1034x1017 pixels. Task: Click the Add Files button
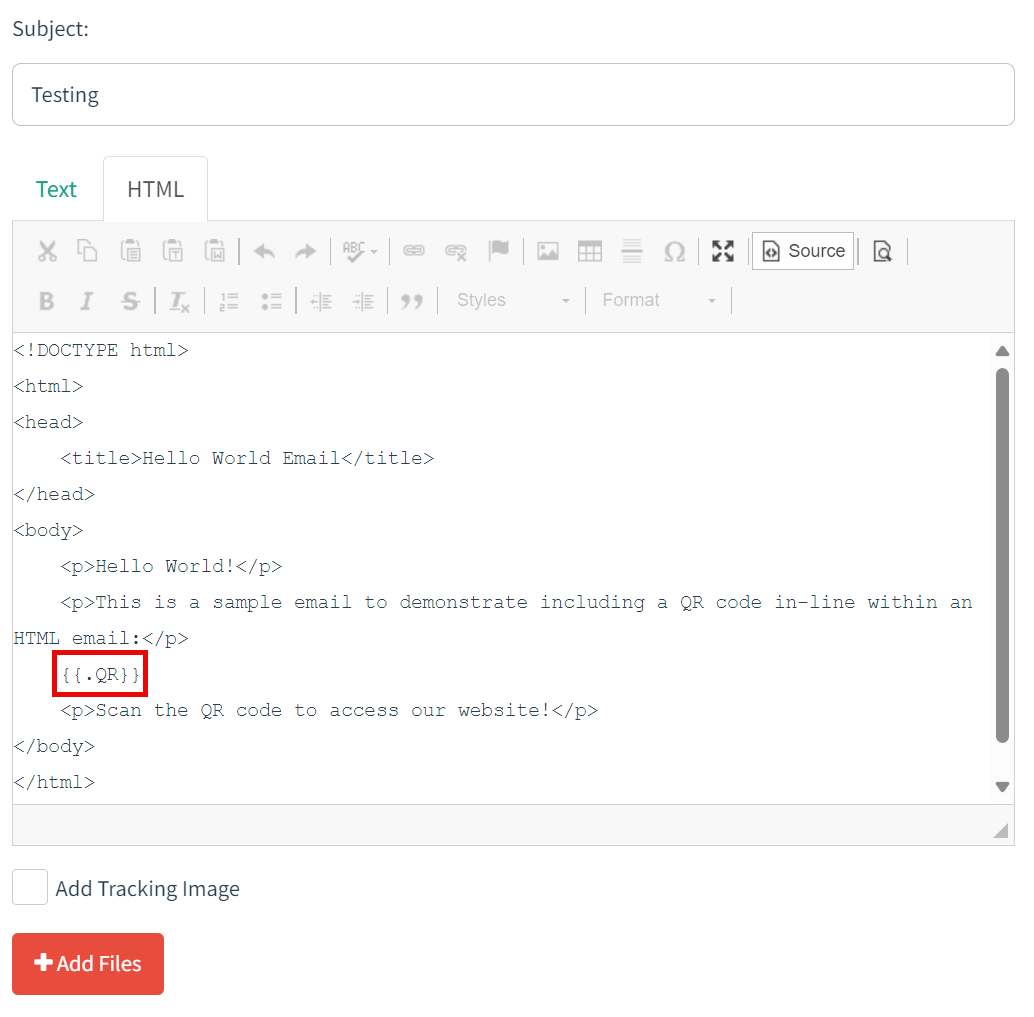coord(88,964)
